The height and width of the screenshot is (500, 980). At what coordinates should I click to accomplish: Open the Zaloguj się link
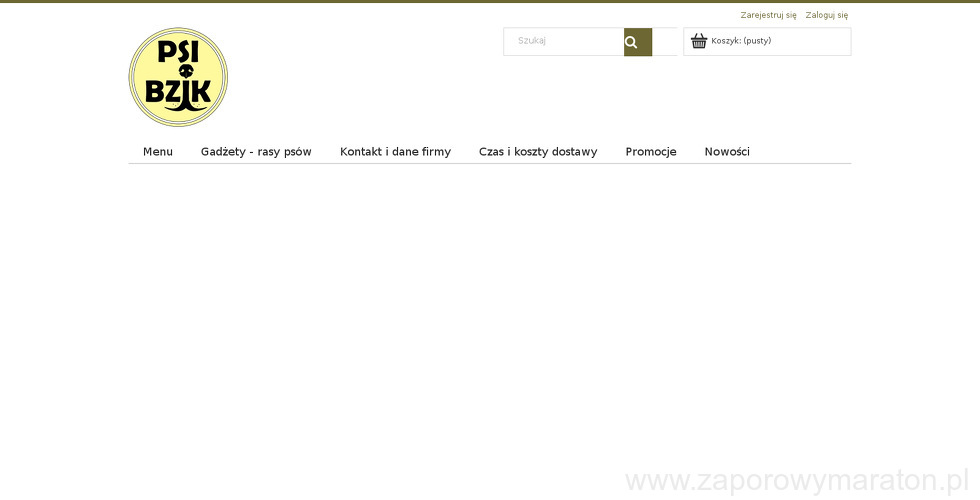point(826,15)
